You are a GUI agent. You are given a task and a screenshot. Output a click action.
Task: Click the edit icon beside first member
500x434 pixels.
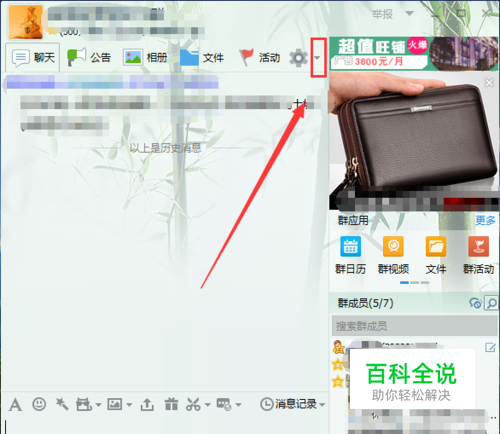click(x=490, y=347)
